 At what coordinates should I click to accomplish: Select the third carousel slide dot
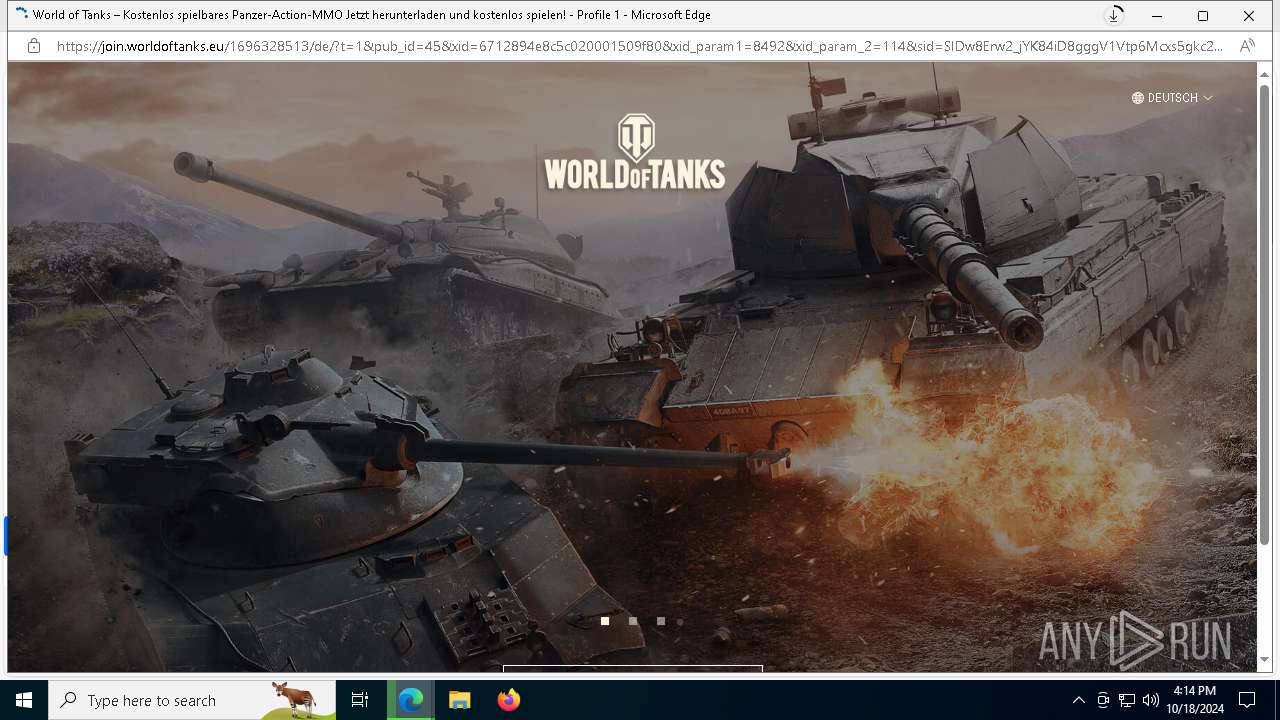[661, 621]
